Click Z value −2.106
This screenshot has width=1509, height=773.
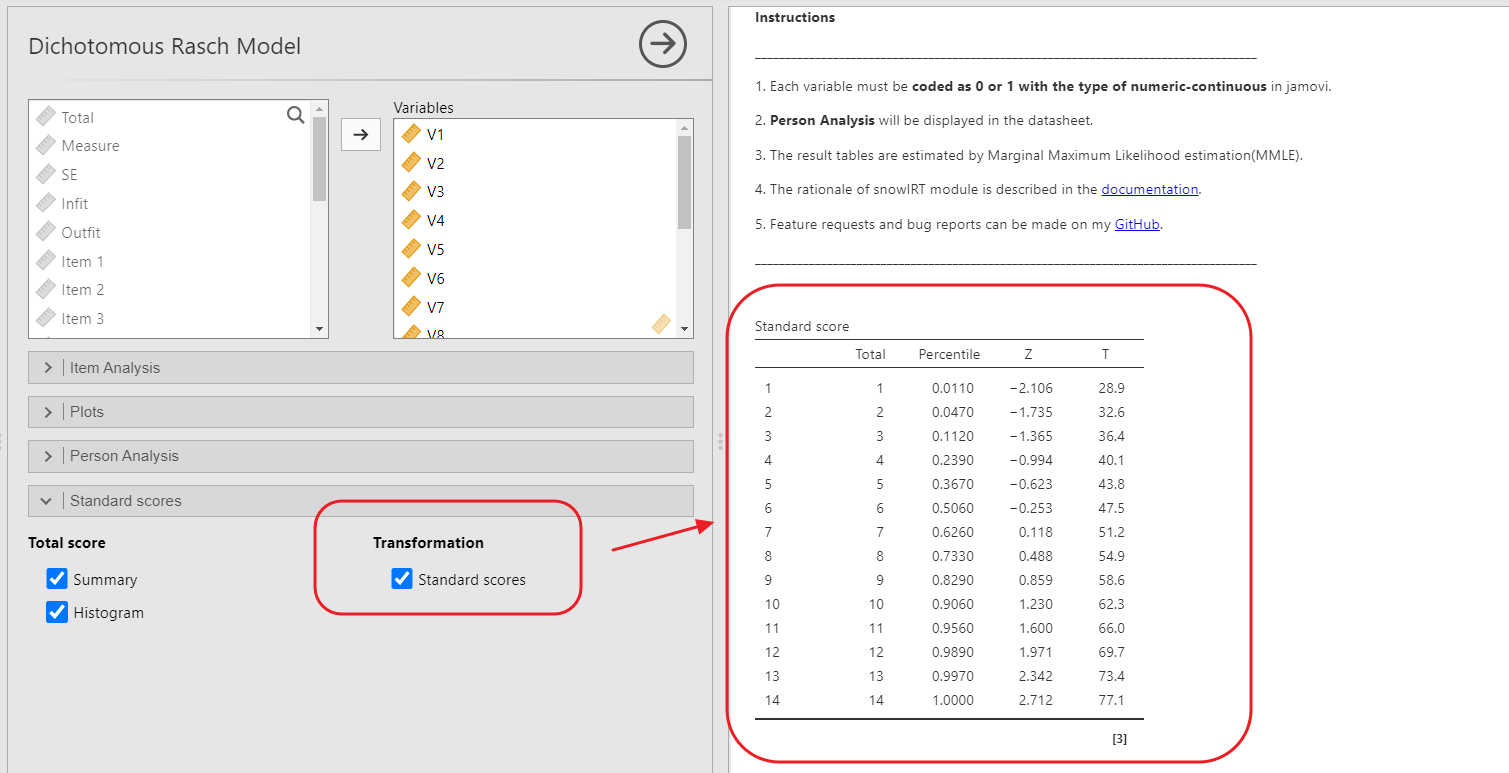click(1030, 388)
